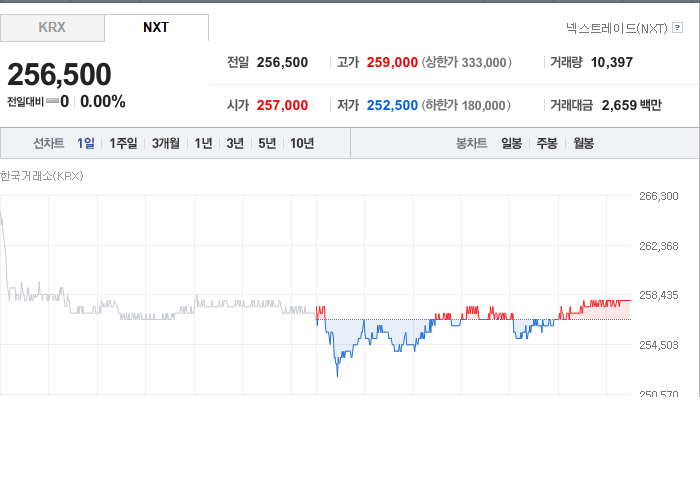The image size is (700, 490).
Task: Click the 넥스트레이드(NXT) label
Action: tap(616, 28)
